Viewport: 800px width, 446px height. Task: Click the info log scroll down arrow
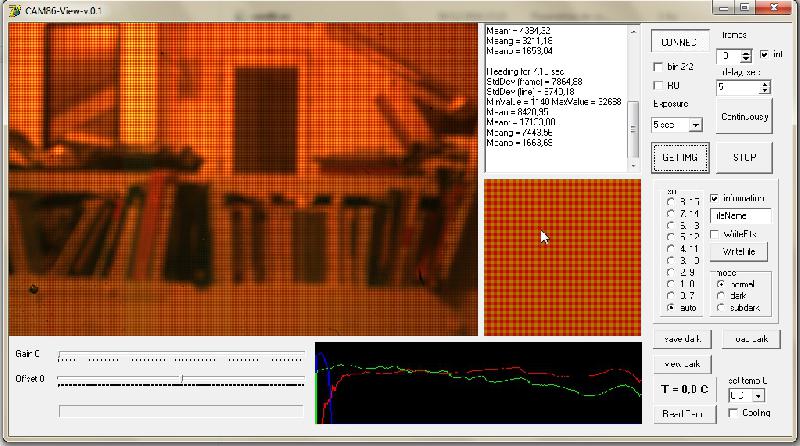tap(633, 166)
